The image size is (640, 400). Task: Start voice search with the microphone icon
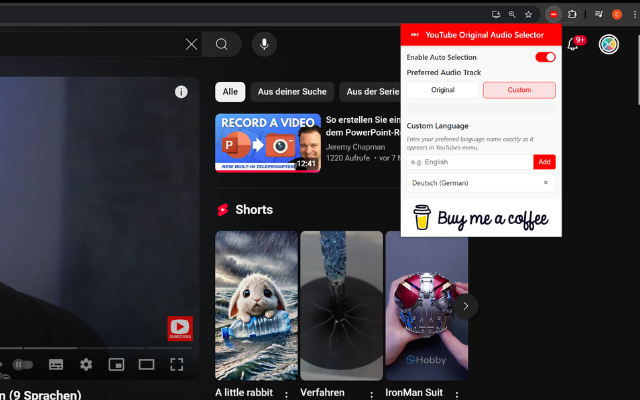pos(264,44)
